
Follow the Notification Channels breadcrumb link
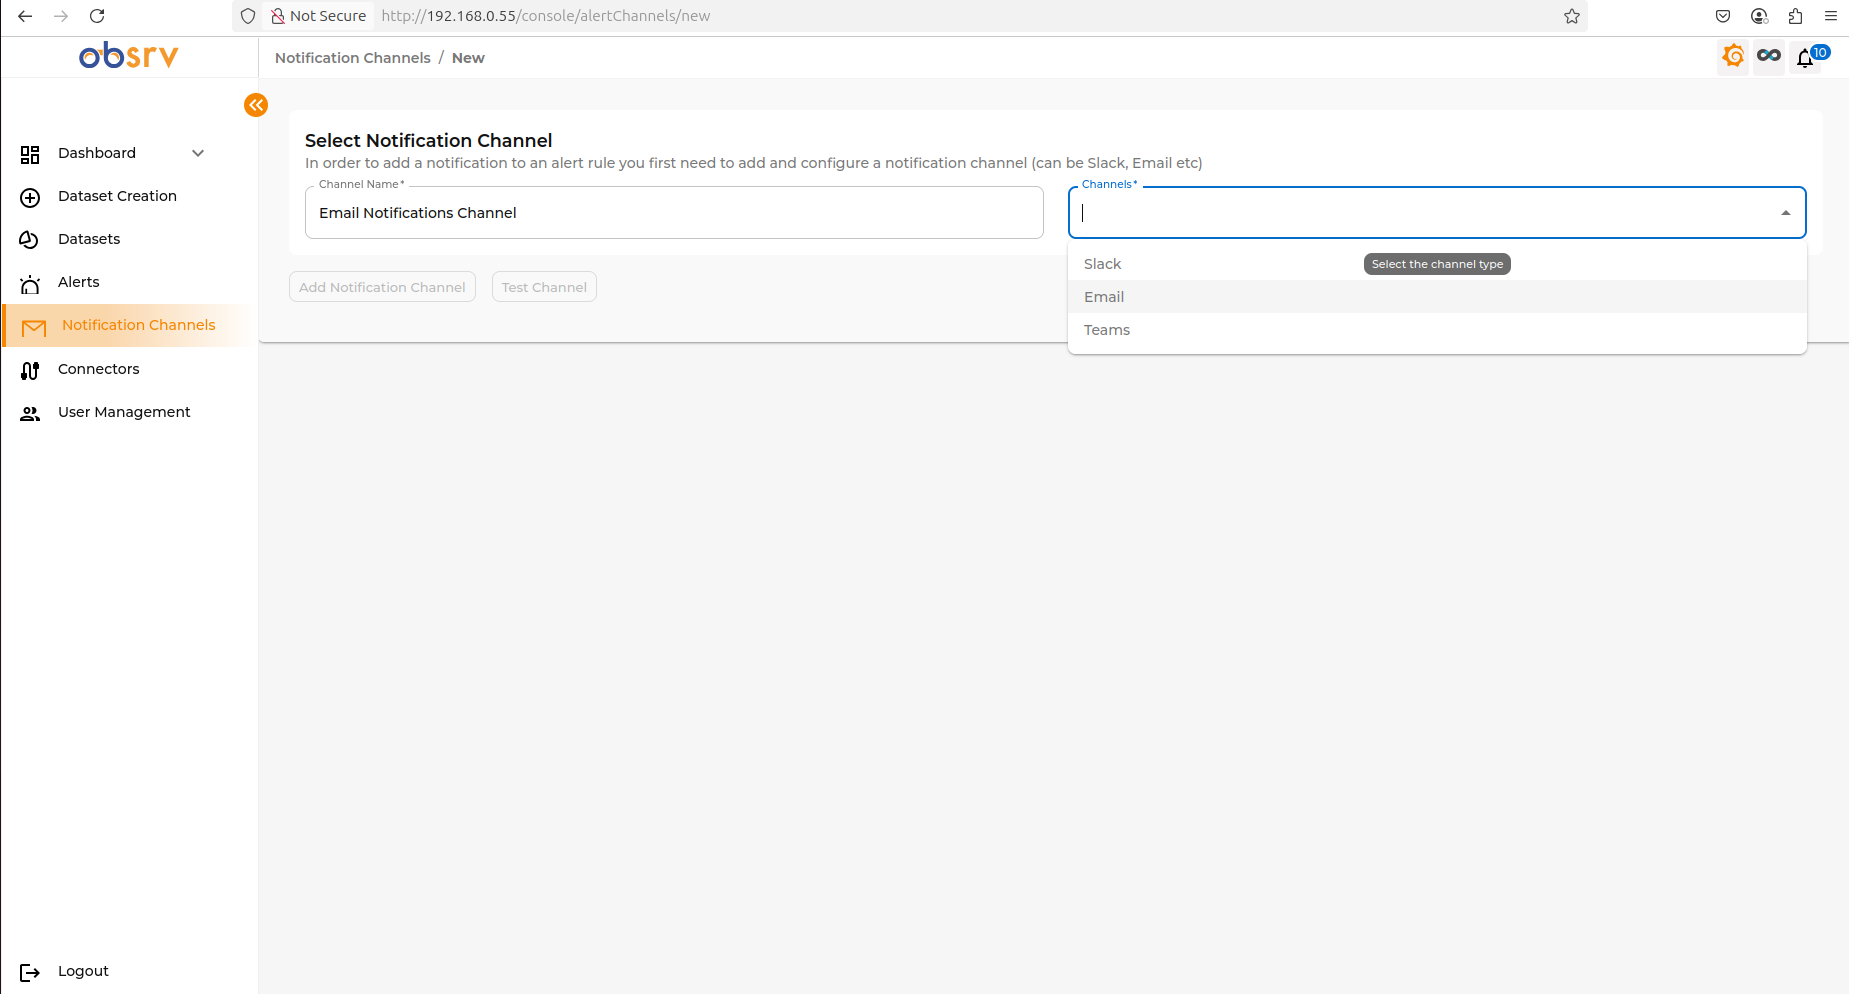point(353,58)
